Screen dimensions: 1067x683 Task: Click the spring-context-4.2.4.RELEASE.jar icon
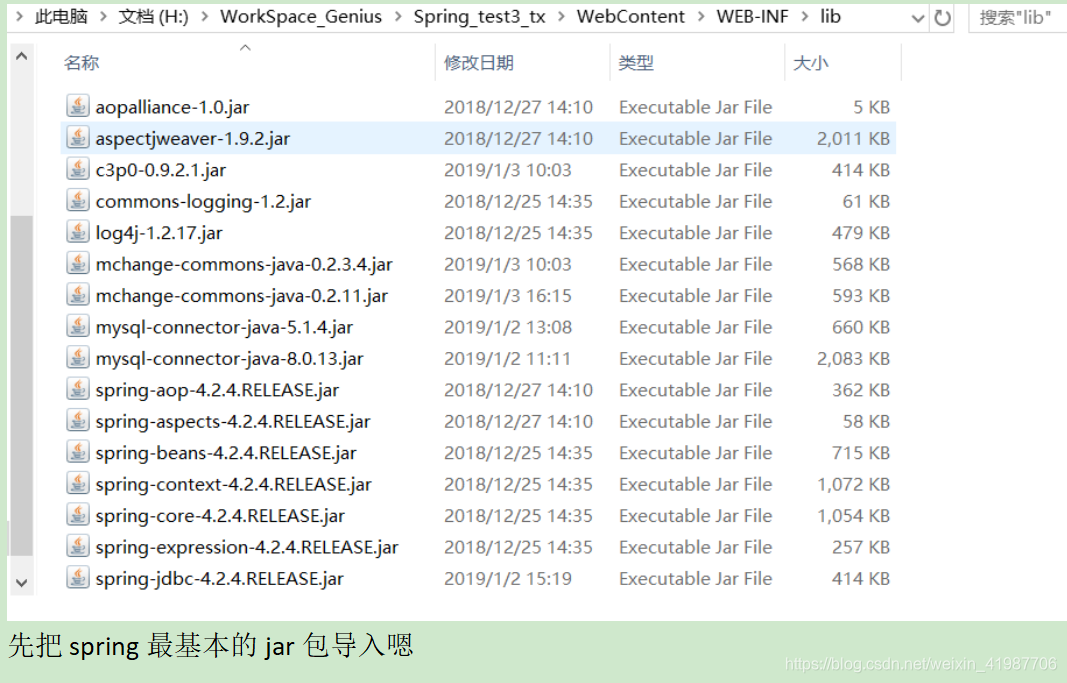click(78, 484)
